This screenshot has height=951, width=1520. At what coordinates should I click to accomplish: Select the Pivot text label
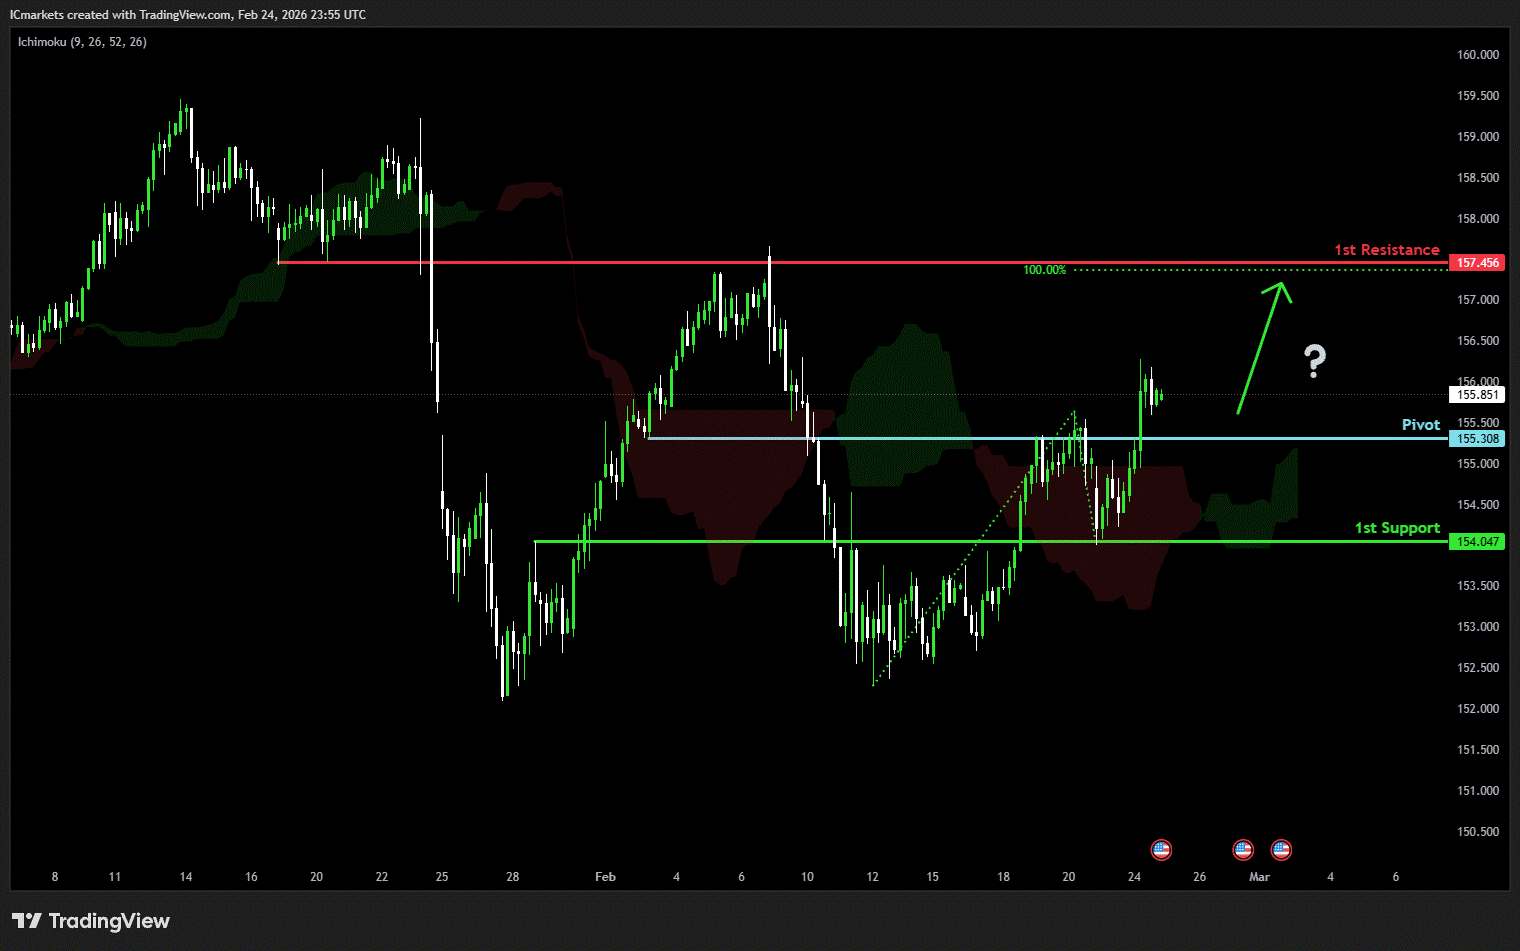tap(1420, 425)
